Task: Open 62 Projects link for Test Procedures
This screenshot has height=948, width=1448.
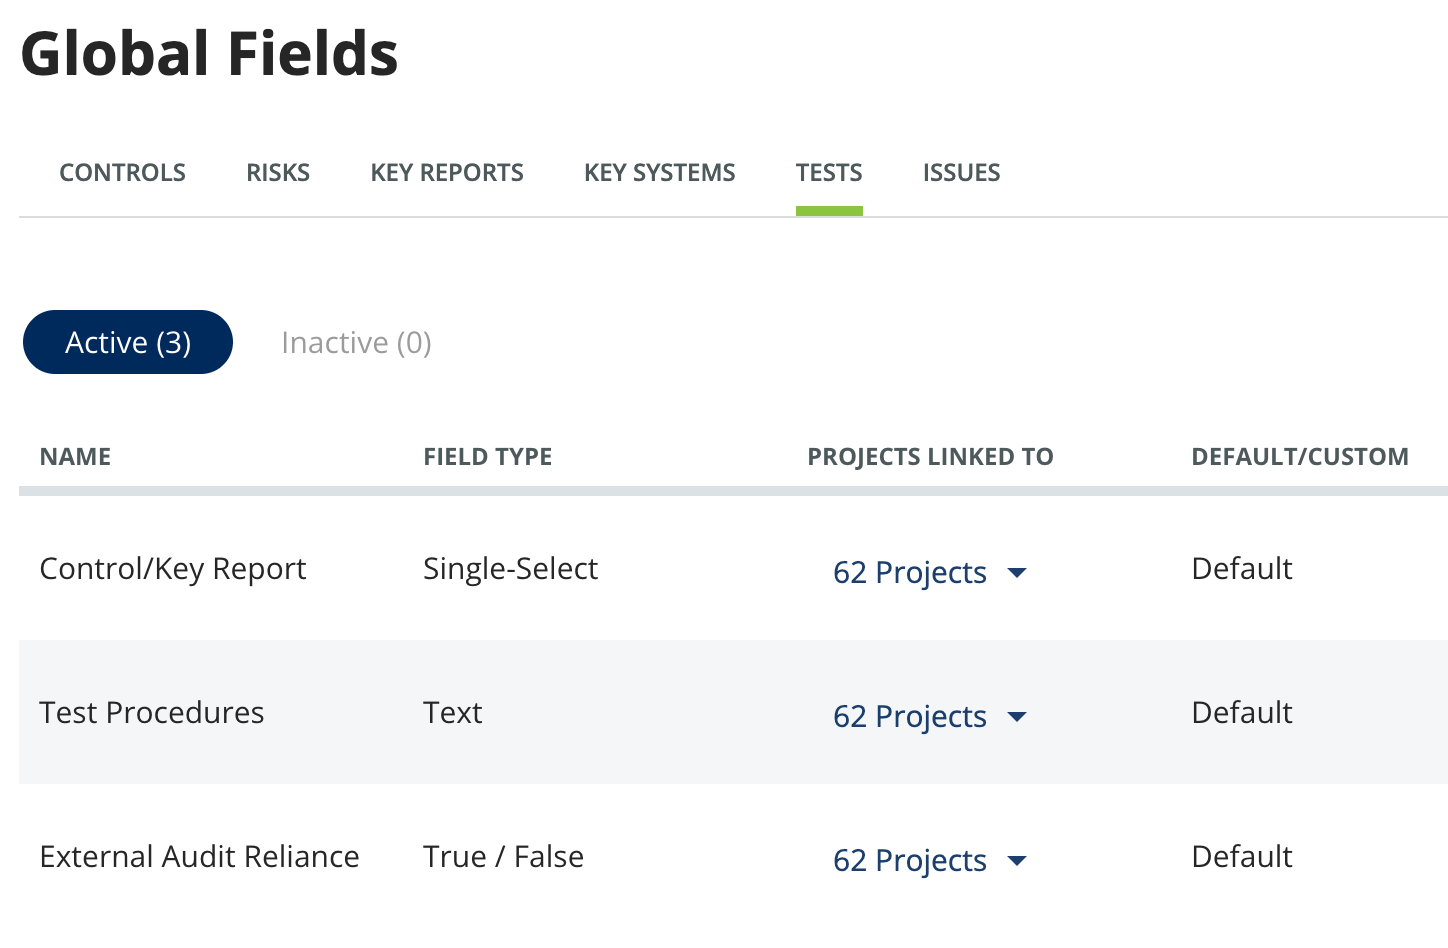Action: click(910, 716)
